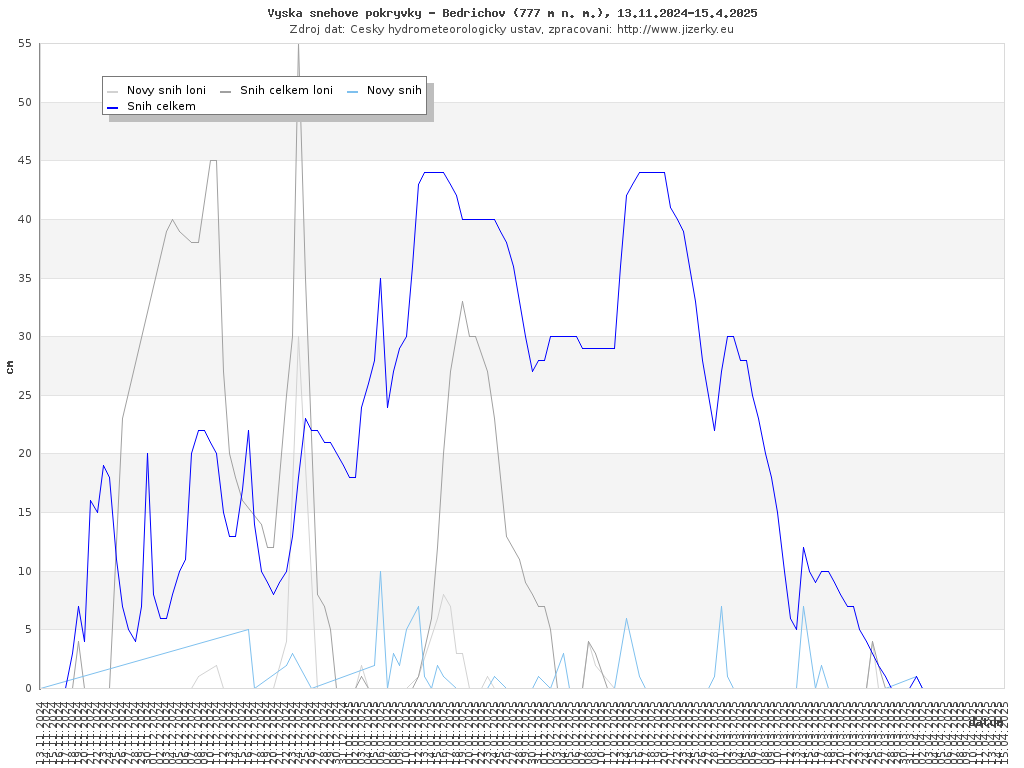Select the 'Snih celkem' legend label
The image size is (1024, 768).
click(161, 107)
